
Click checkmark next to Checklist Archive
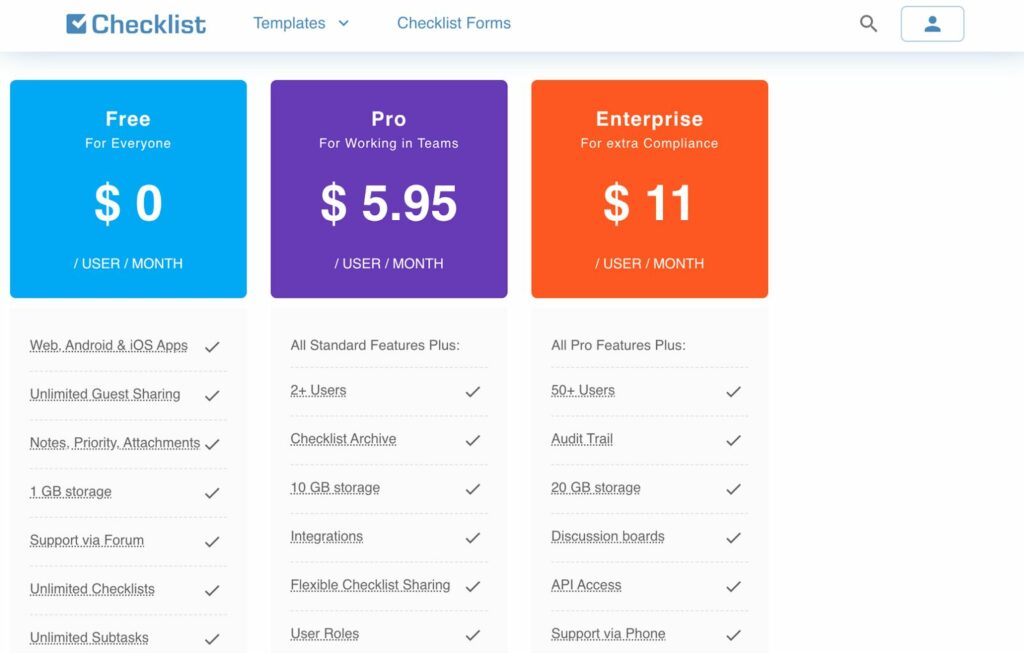[473, 440]
